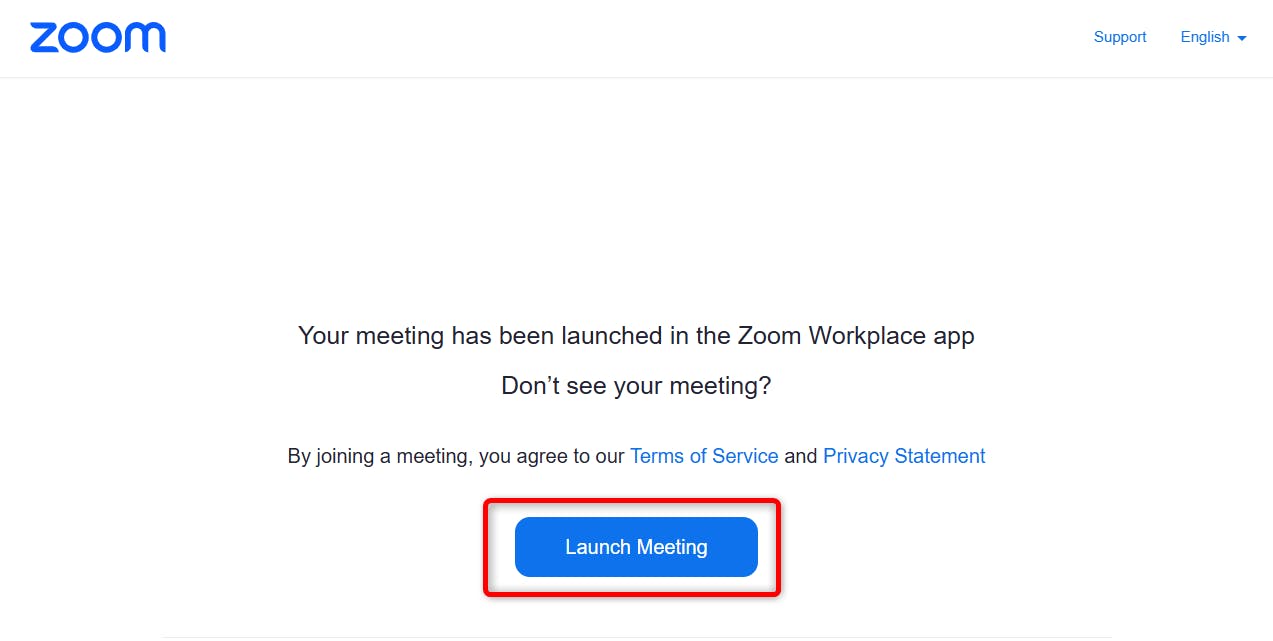1273x641 pixels.
Task: Click the horizontal divider below Launch Meeting
Action: 636,637
